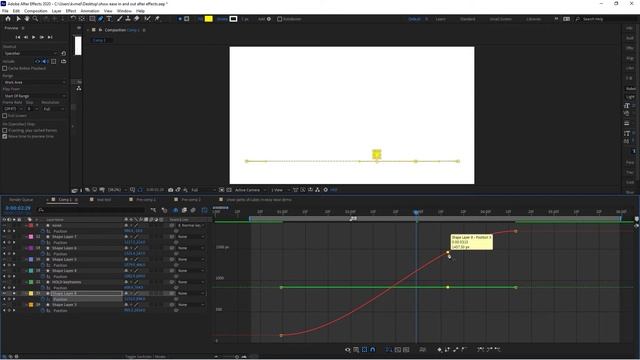Click the Default workspace button

[414, 19]
